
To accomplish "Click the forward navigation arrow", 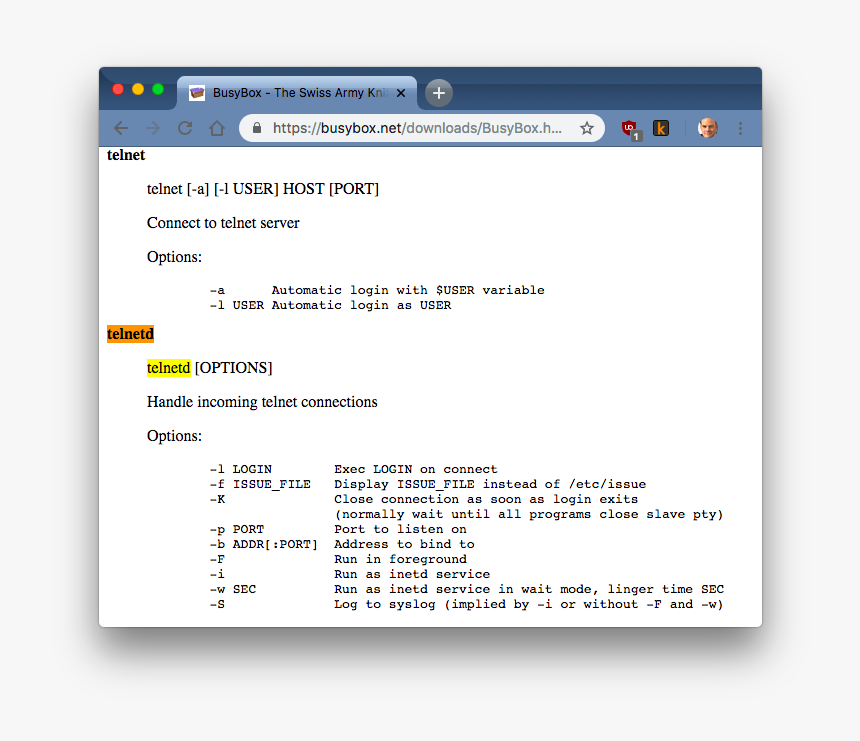I will click(x=153, y=128).
